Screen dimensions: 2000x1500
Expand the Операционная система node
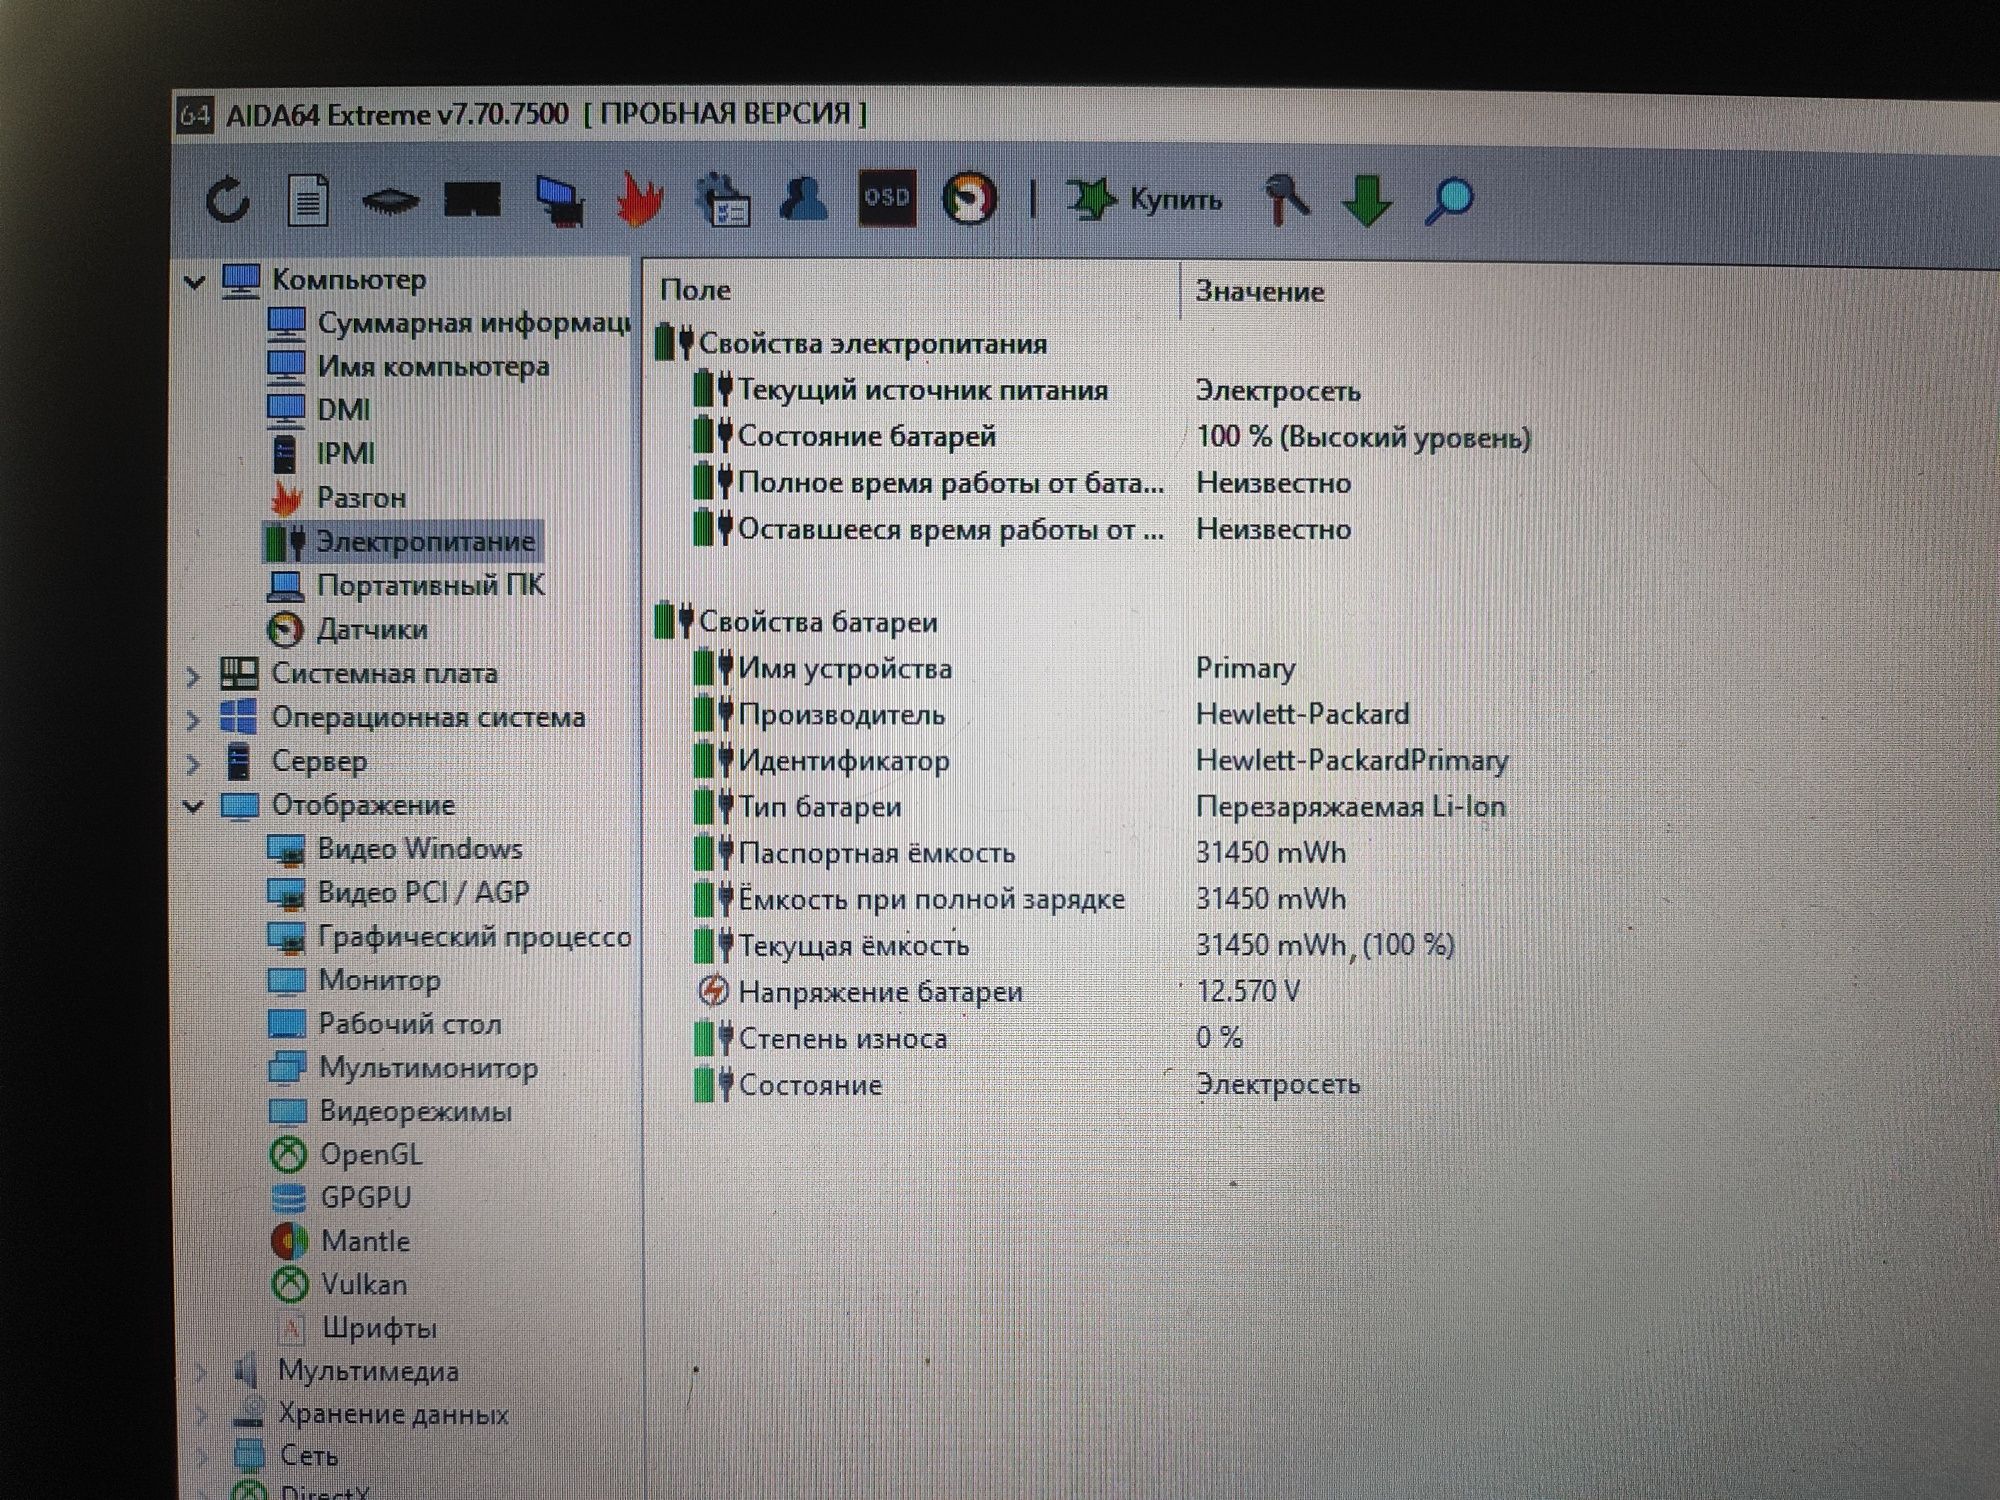[194, 720]
